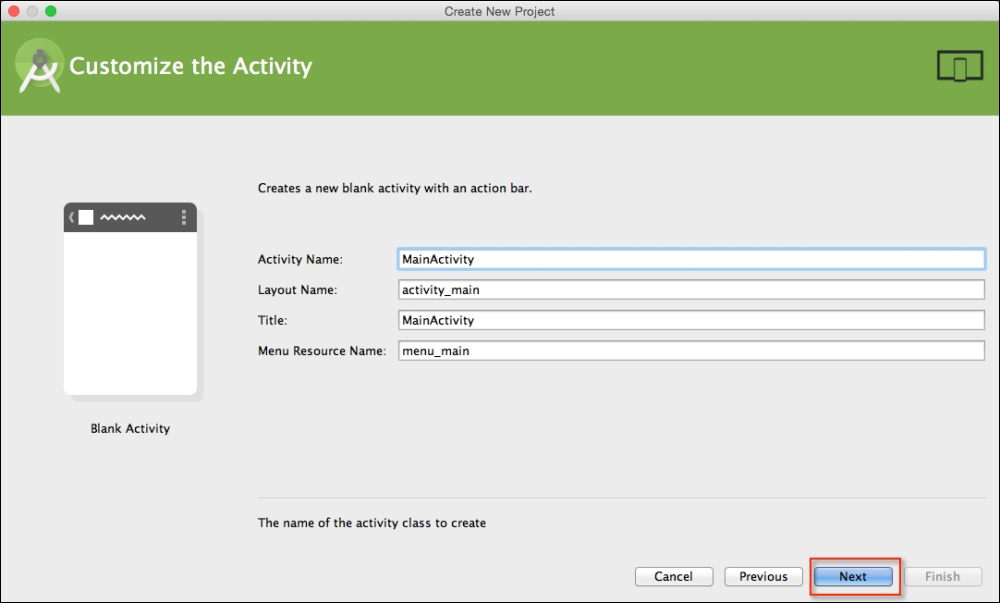Proceed by clicking Next
Screen dimensions: 1000x603
tap(853, 577)
